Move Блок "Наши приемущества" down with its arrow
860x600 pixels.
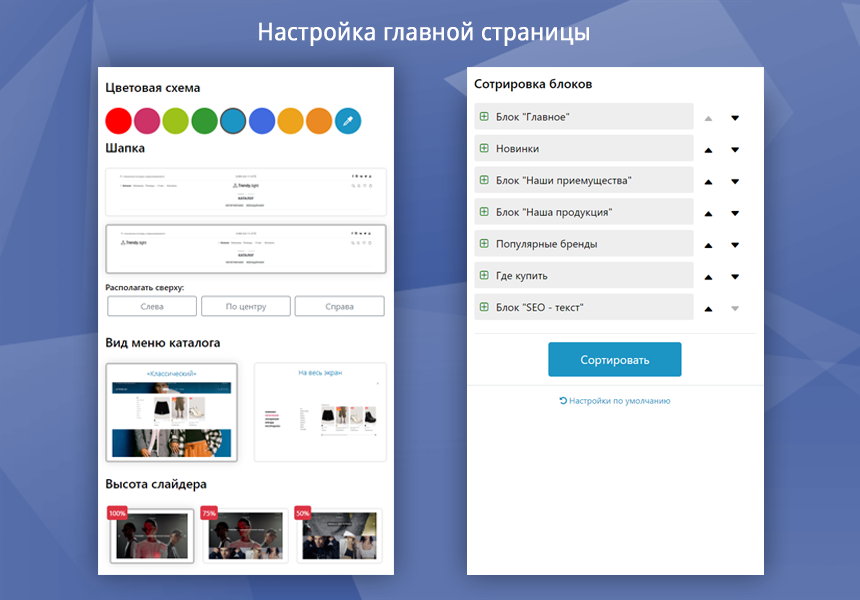pos(735,180)
